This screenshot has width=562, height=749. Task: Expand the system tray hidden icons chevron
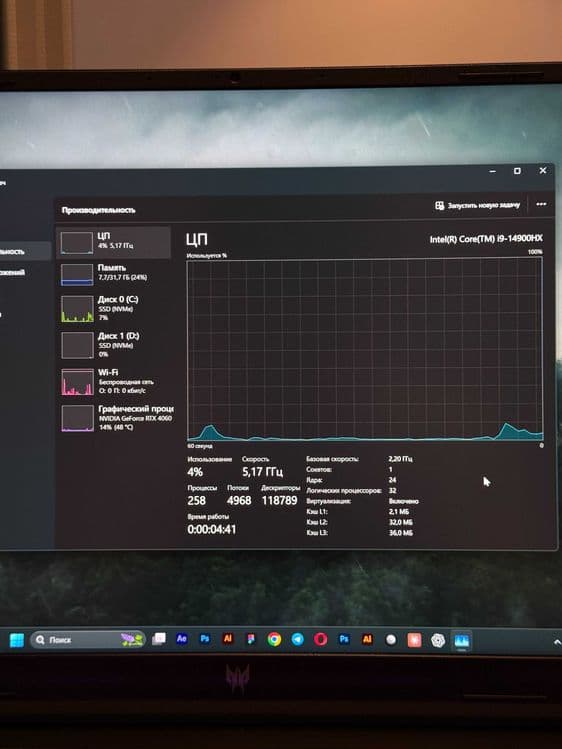(x=557, y=642)
